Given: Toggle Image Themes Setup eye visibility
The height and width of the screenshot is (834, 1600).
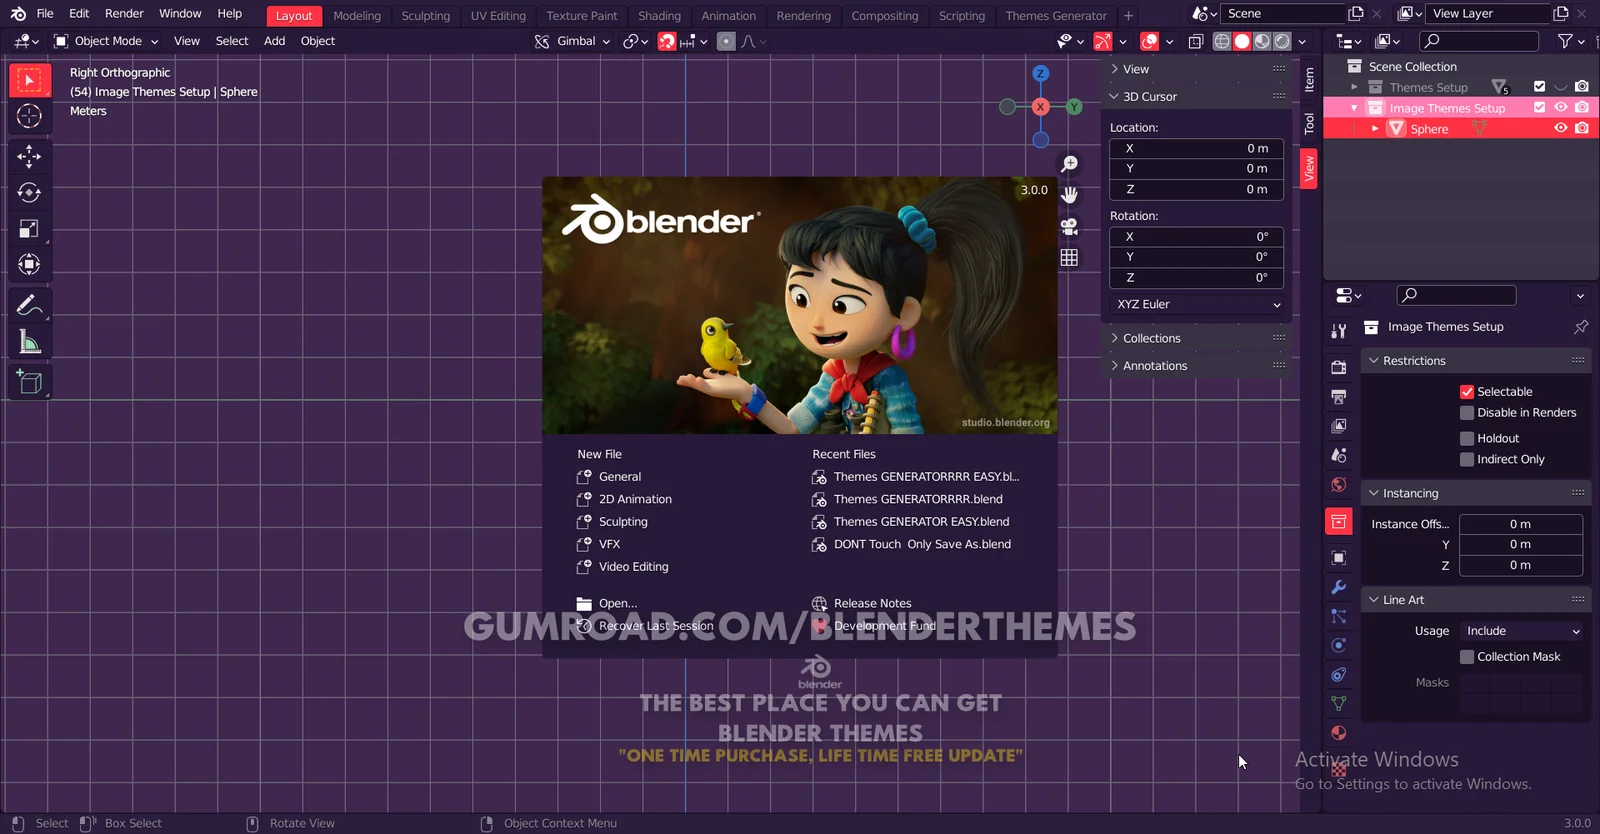Looking at the screenshot, I should tap(1560, 107).
